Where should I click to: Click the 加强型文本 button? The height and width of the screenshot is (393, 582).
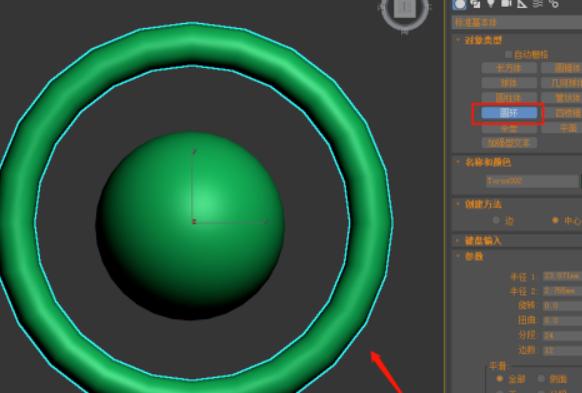pos(509,143)
